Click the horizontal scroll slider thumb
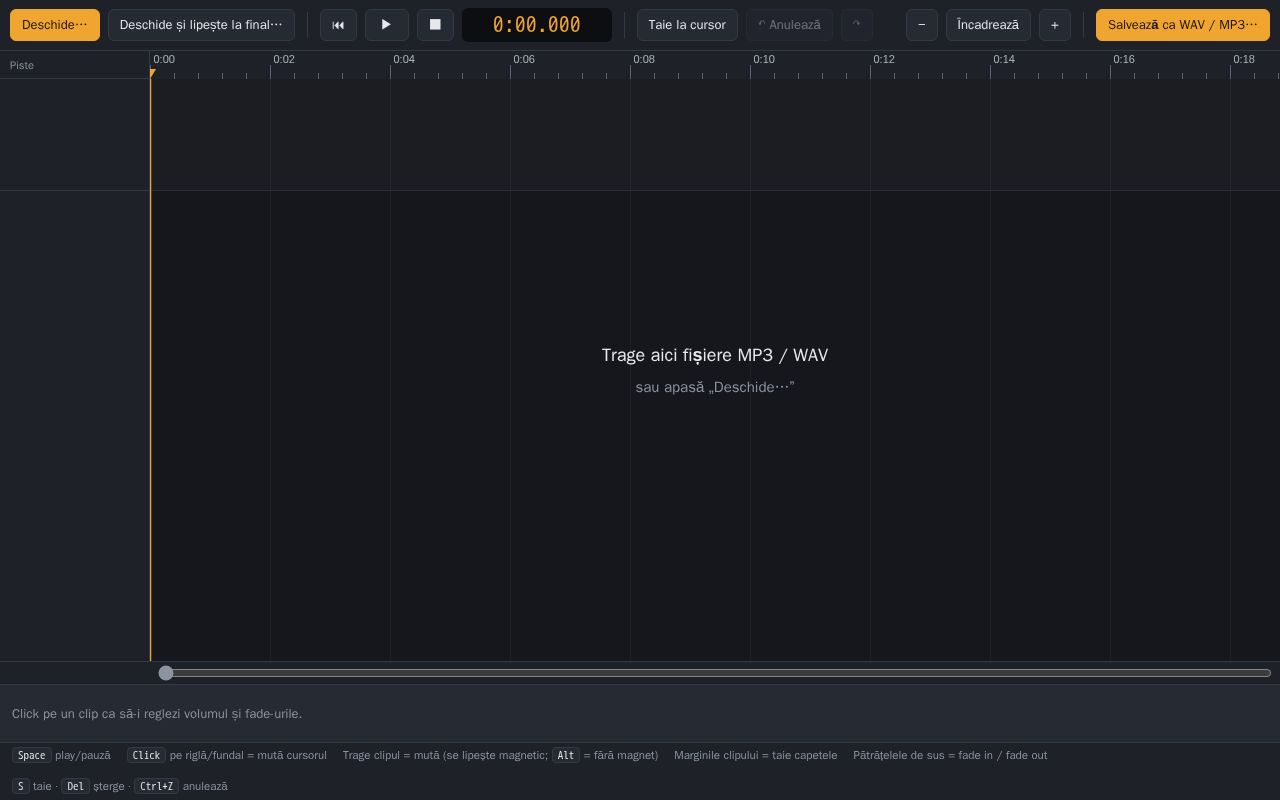This screenshot has width=1280, height=800. click(x=166, y=673)
